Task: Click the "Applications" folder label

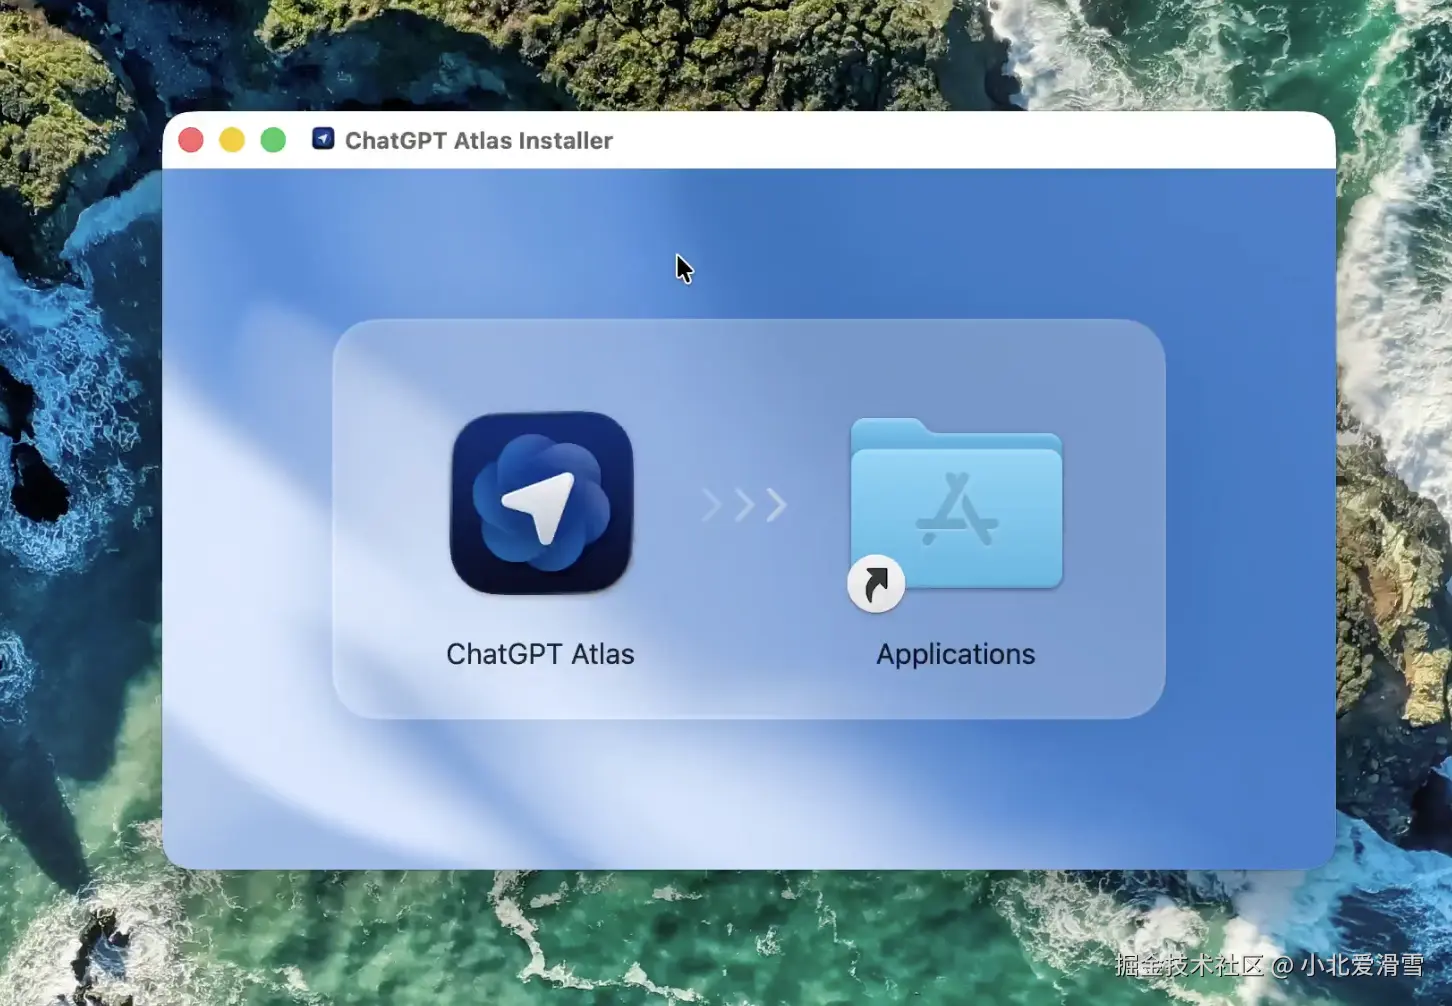Action: point(956,654)
